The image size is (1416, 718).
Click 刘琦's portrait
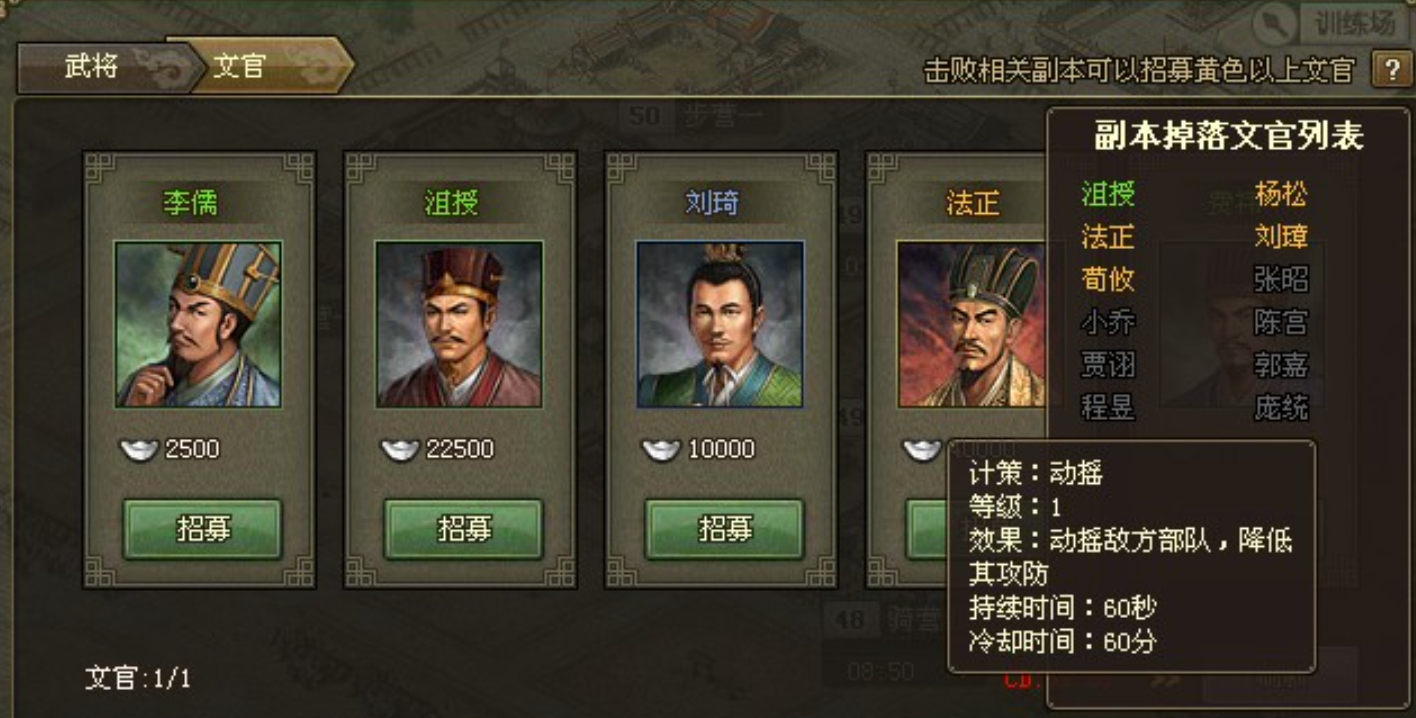[720, 324]
